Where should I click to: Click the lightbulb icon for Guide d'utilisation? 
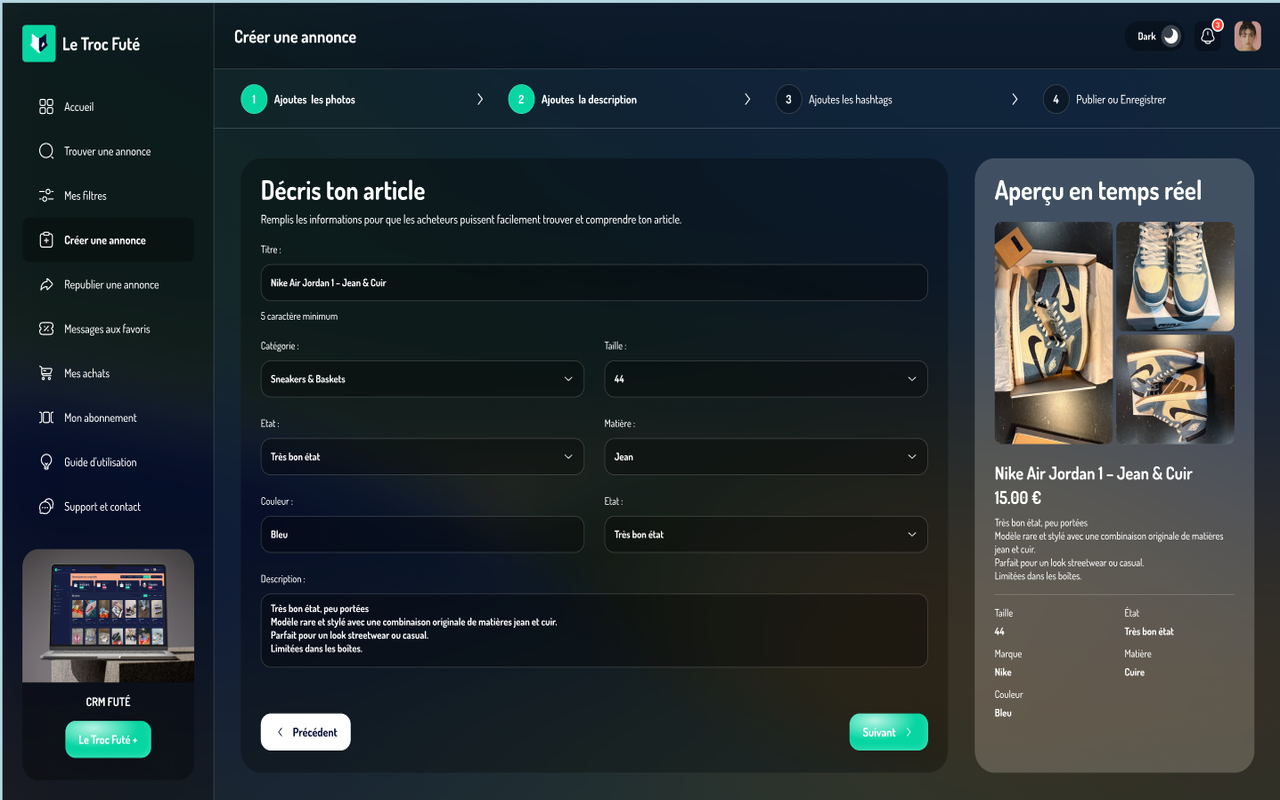(x=46, y=462)
